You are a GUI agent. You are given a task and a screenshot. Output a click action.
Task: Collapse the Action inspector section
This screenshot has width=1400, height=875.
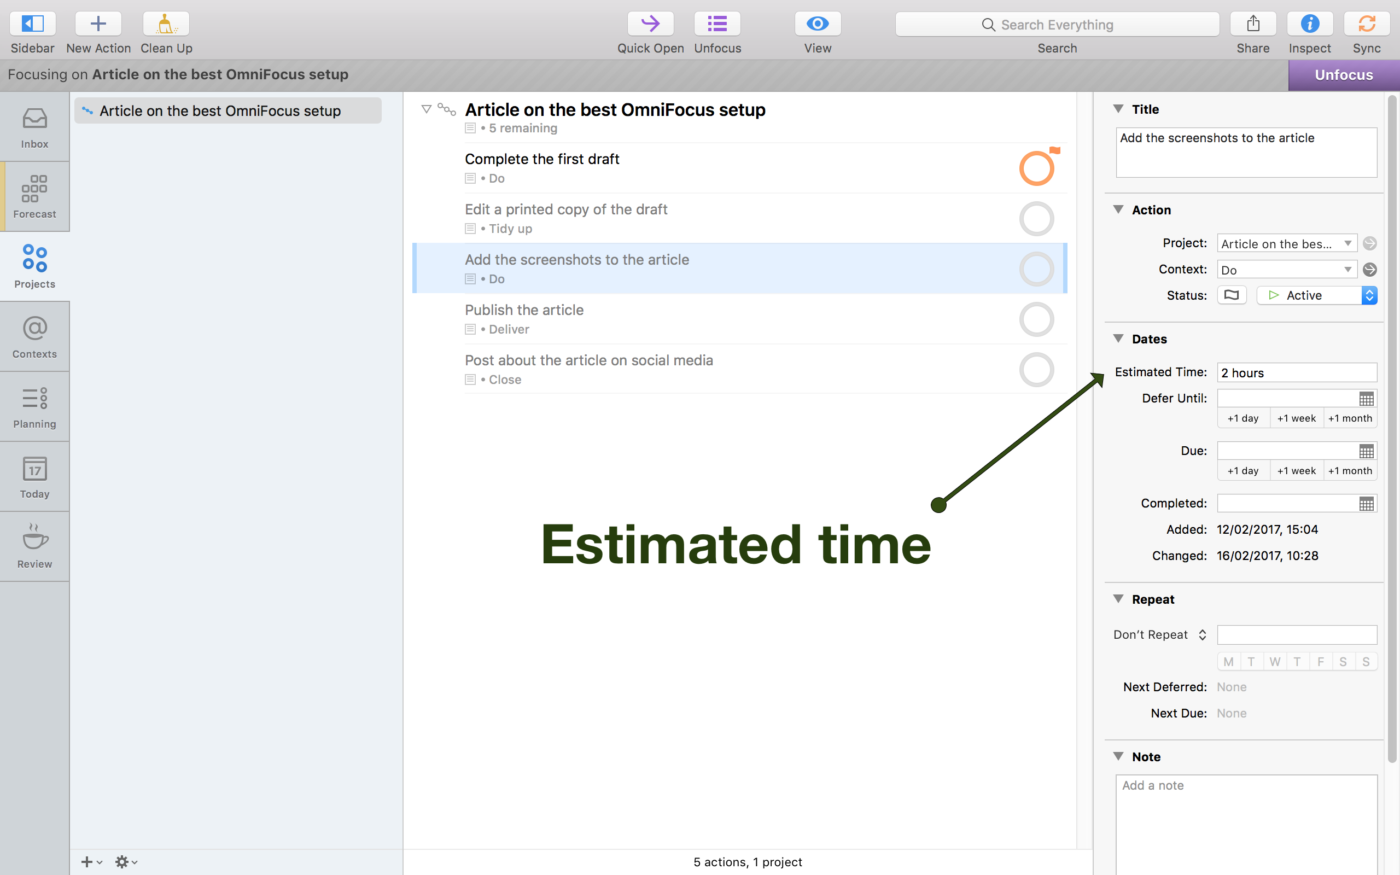coord(1118,210)
